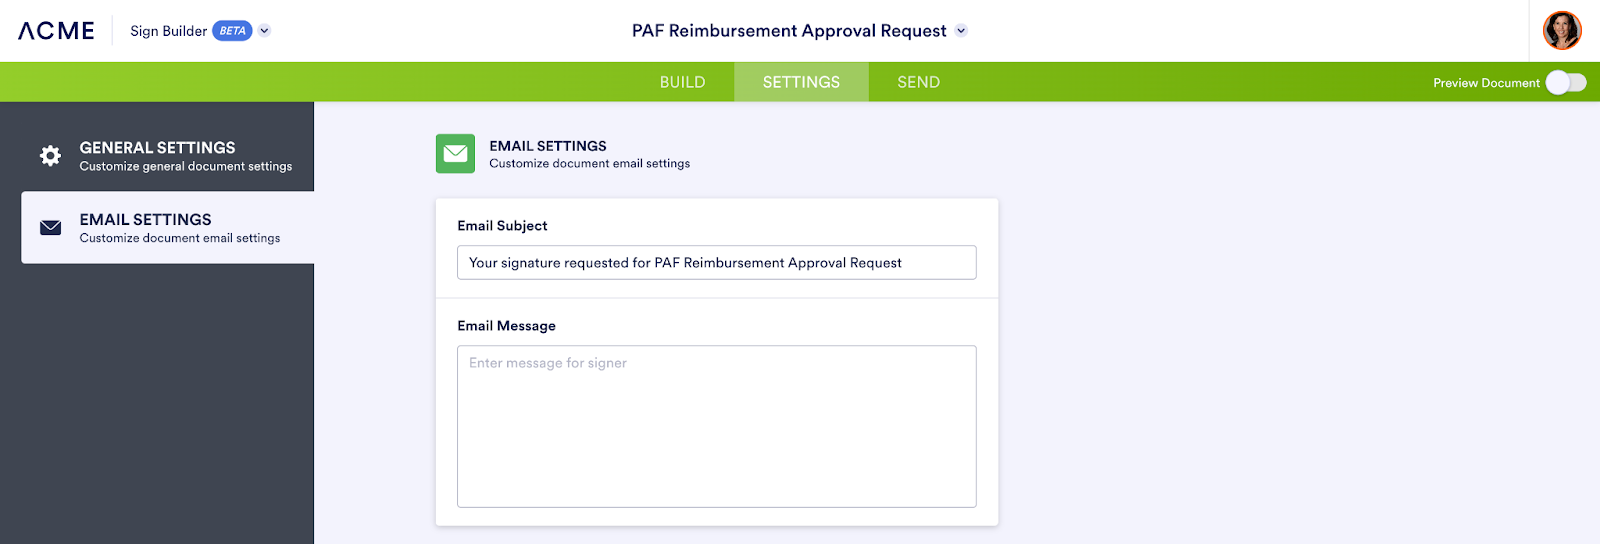This screenshot has width=1600, height=544.
Task: Switch to the BUILD tab
Action: click(682, 82)
